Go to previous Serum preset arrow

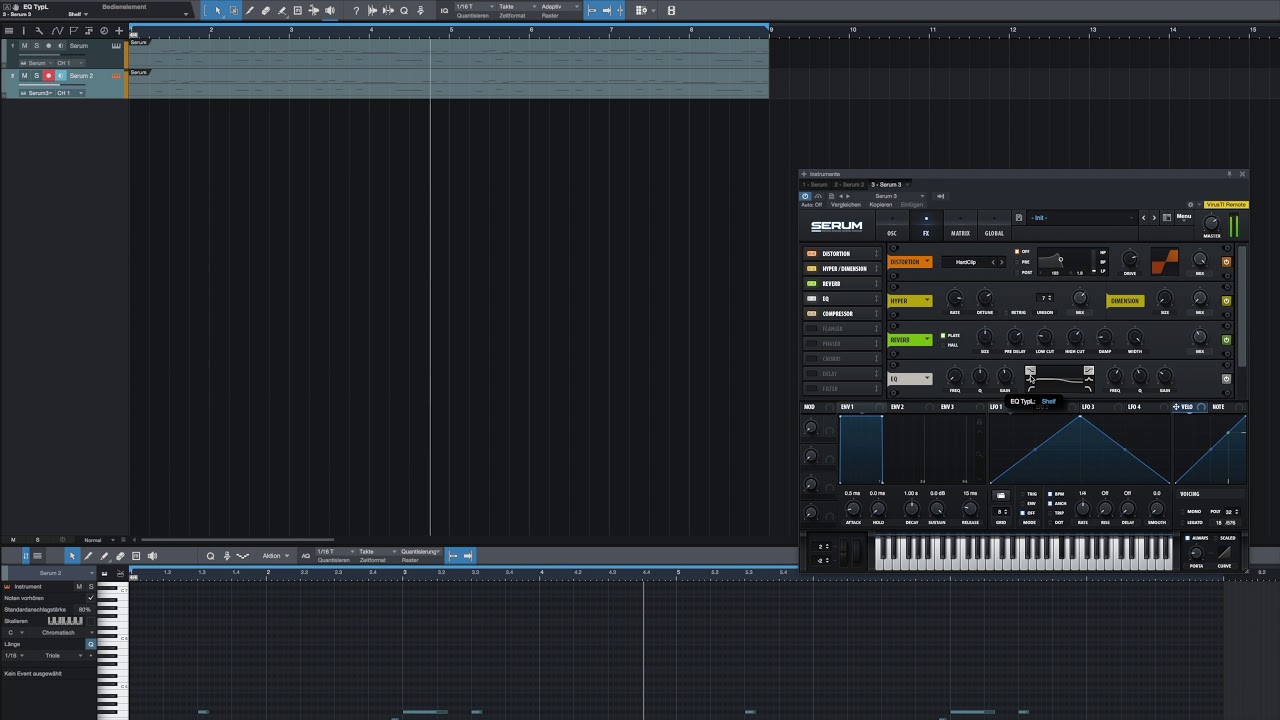pos(1143,218)
